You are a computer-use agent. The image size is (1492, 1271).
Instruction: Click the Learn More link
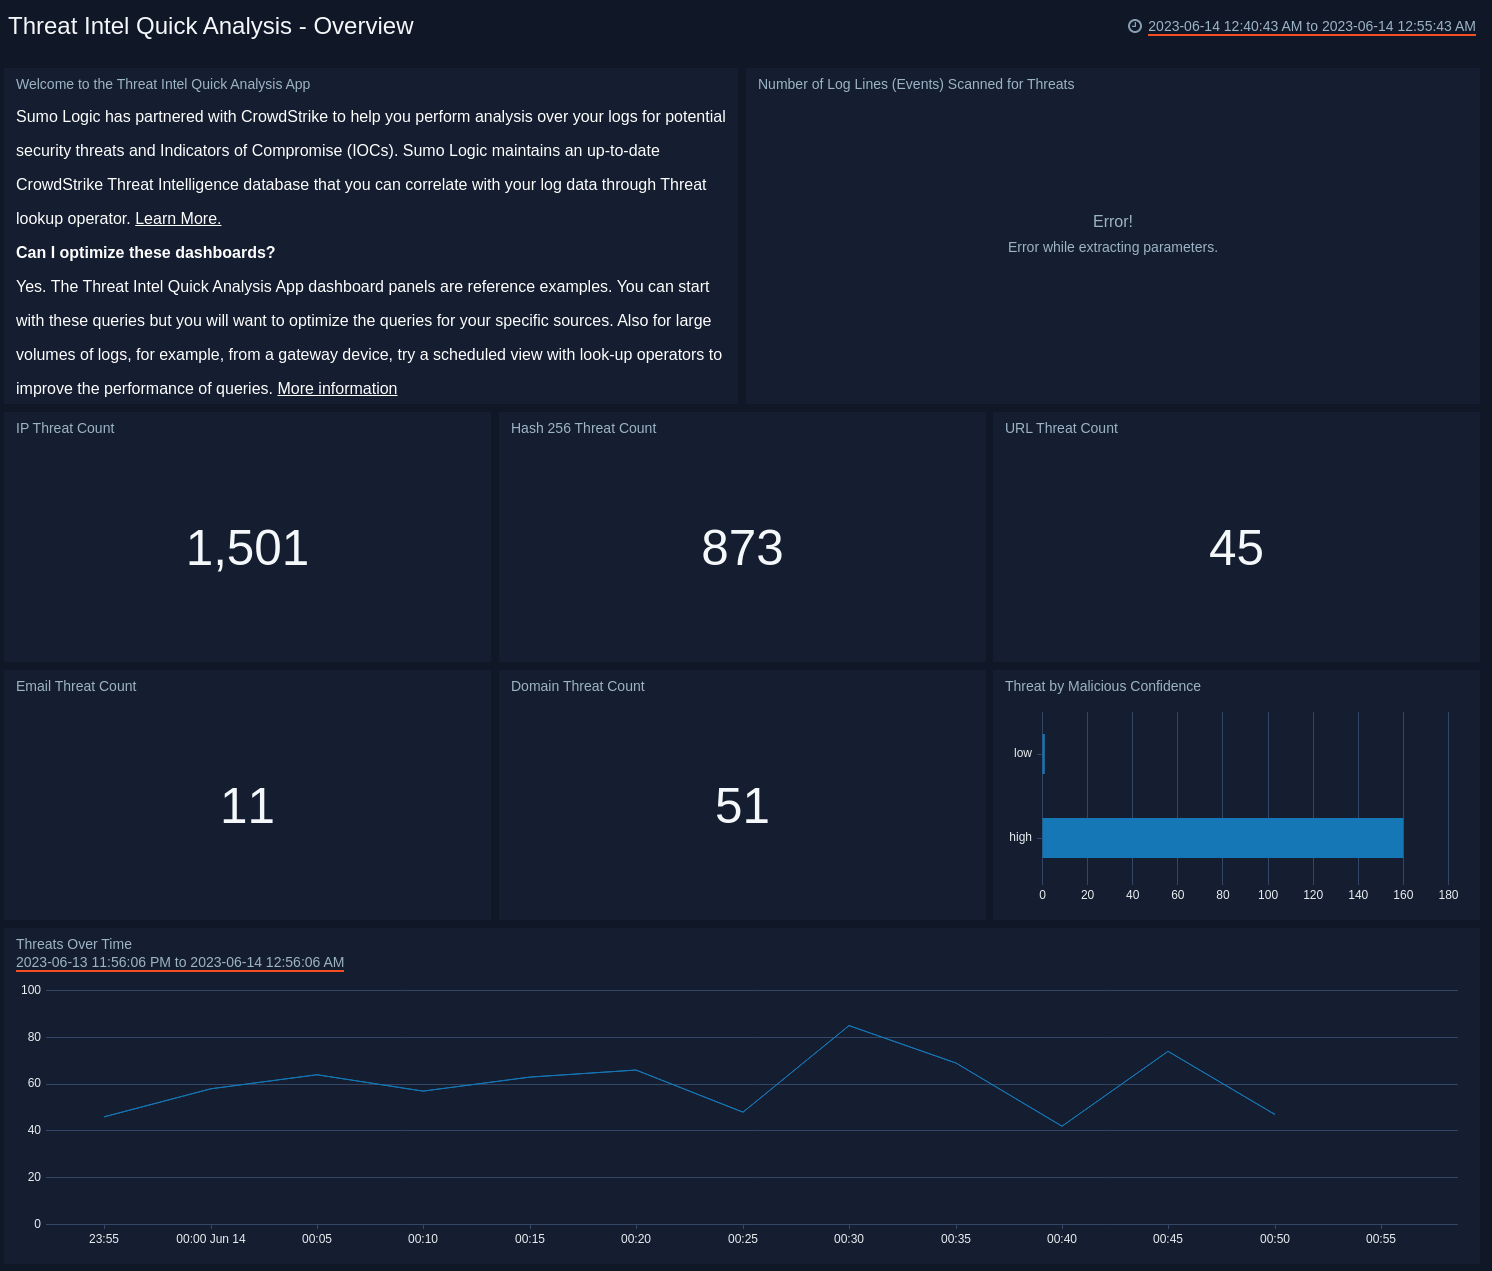pyautogui.click(x=177, y=218)
